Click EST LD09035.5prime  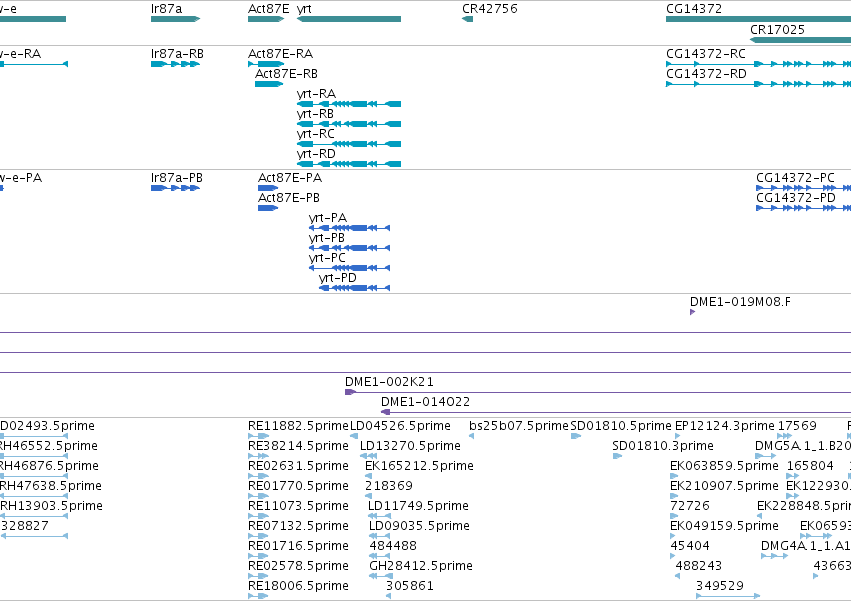point(379,536)
